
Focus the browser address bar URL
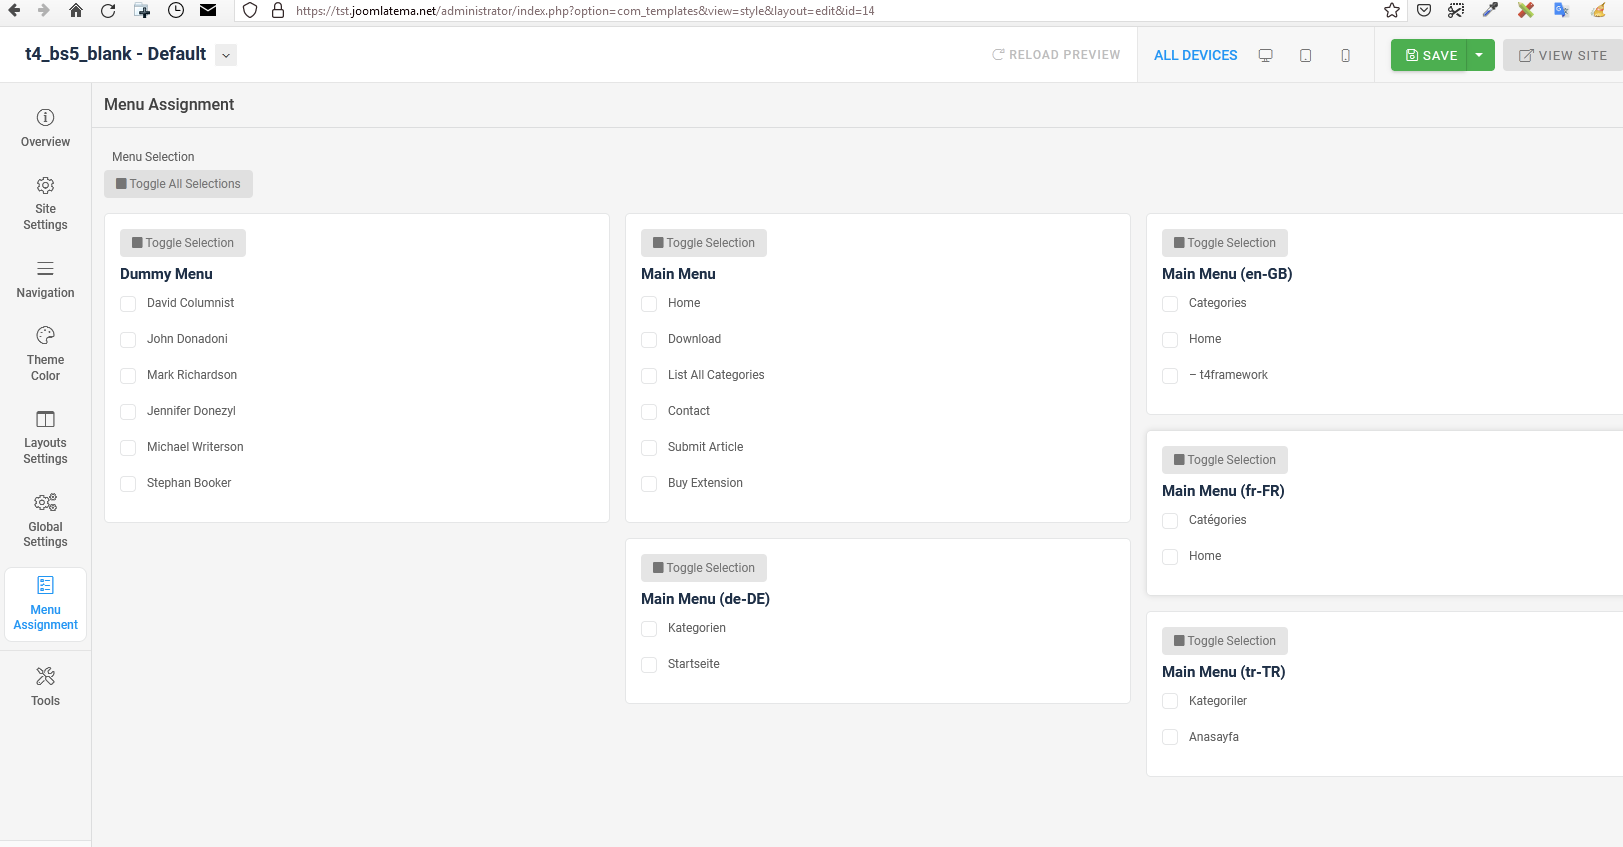(585, 11)
